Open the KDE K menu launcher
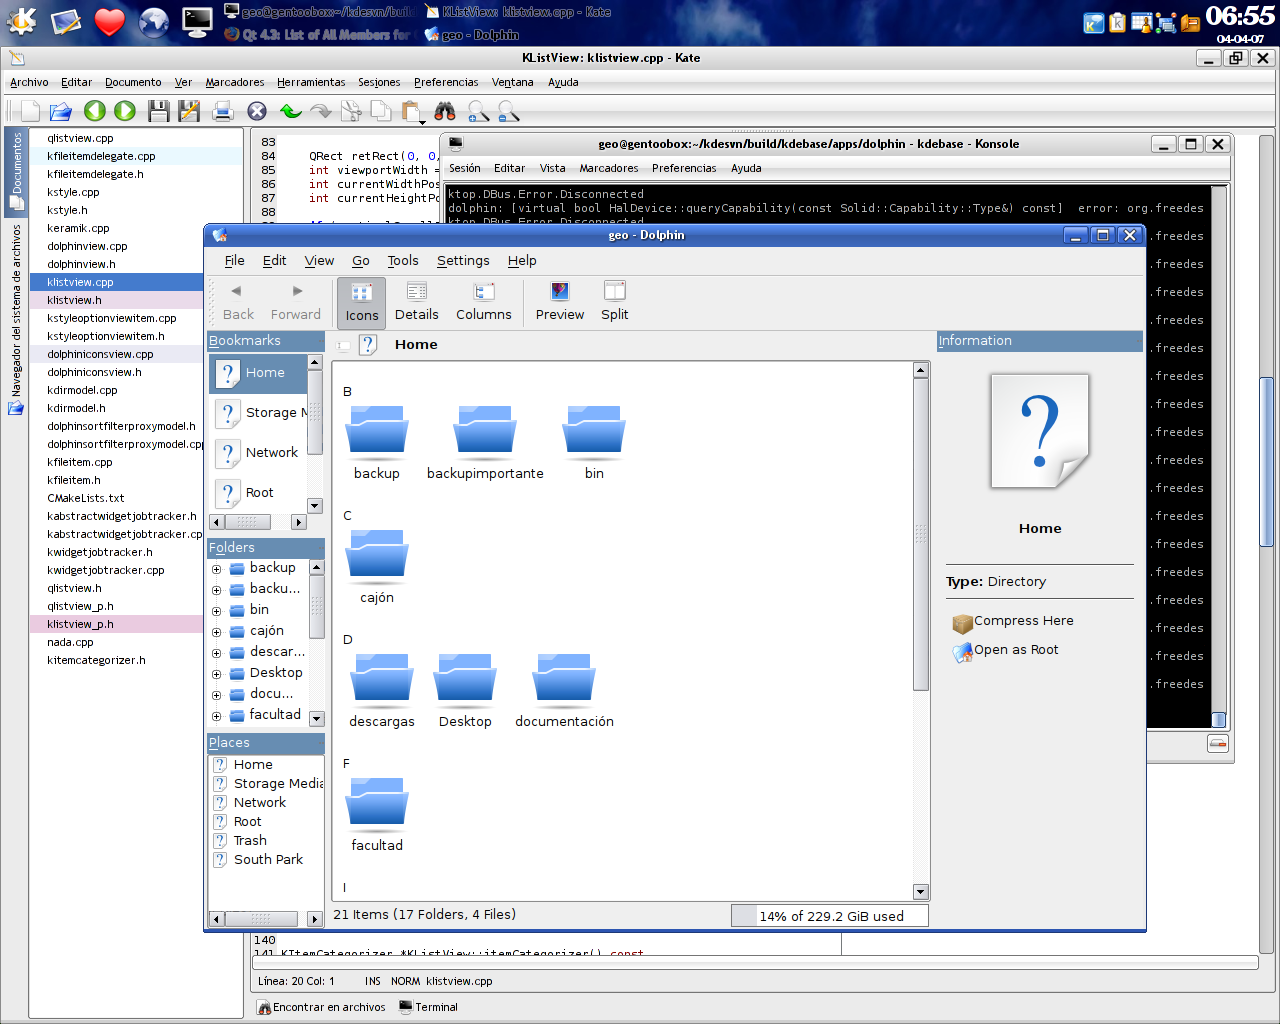Image resolution: width=1280 pixels, height=1024 pixels. [20, 20]
